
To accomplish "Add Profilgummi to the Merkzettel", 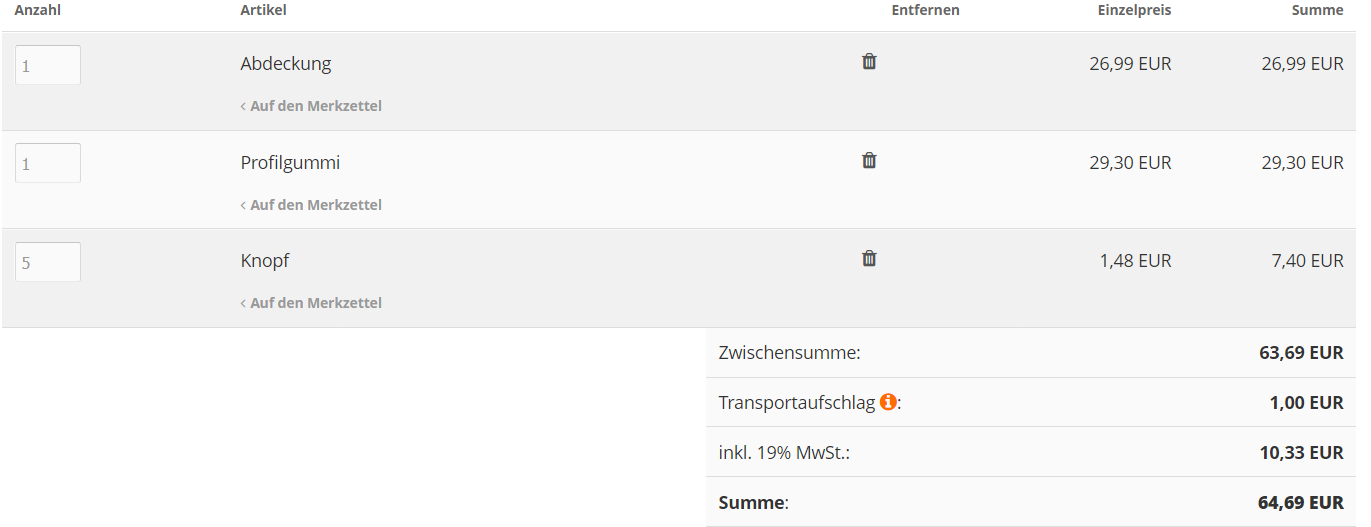I will coord(315,205).
